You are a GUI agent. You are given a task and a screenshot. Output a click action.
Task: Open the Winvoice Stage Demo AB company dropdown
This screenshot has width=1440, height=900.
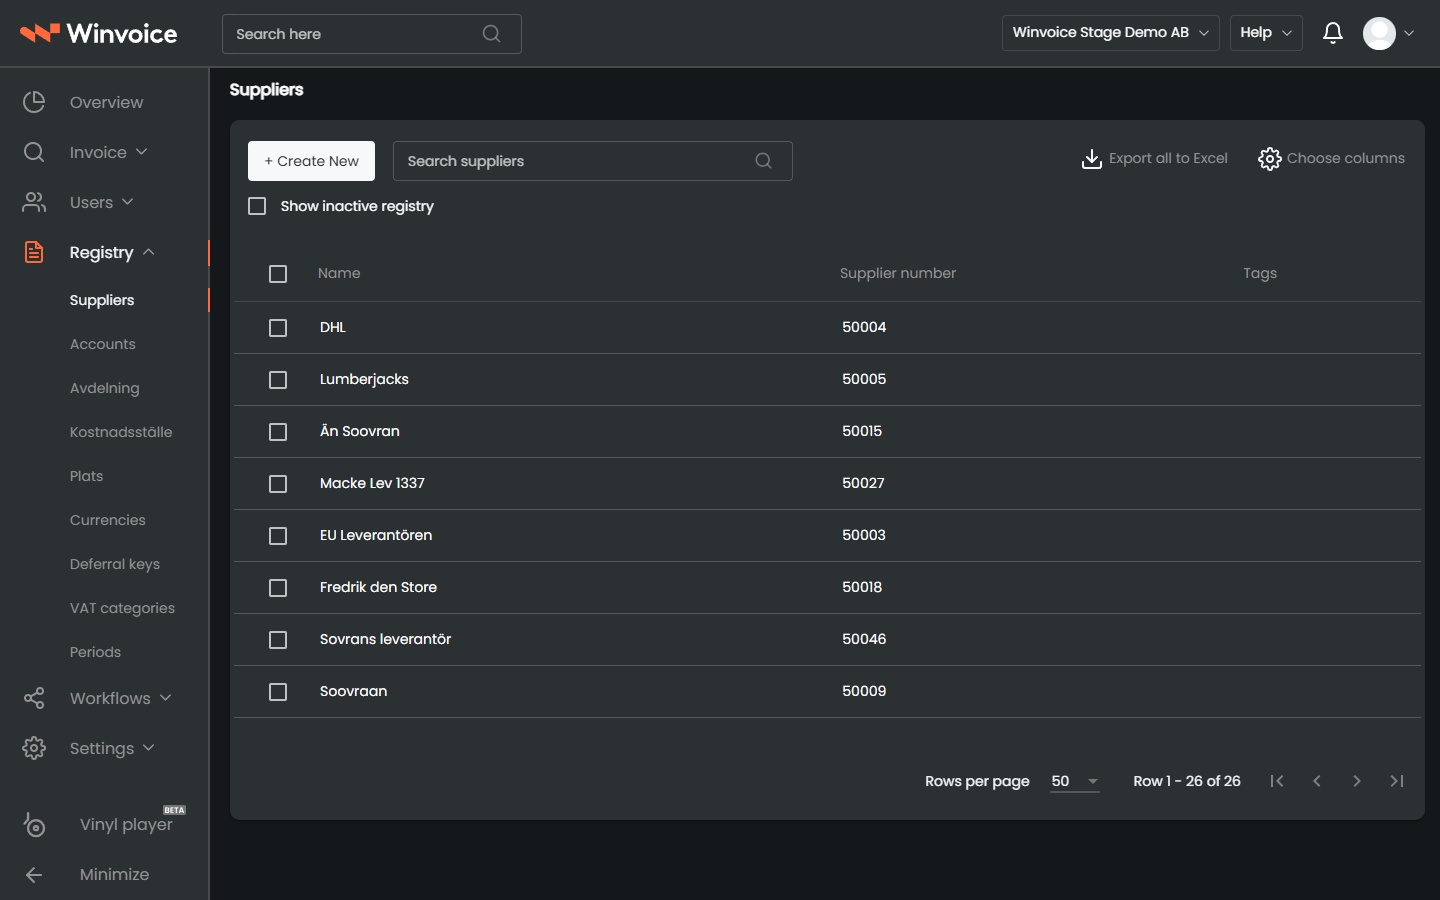click(x=1110, y=33)
